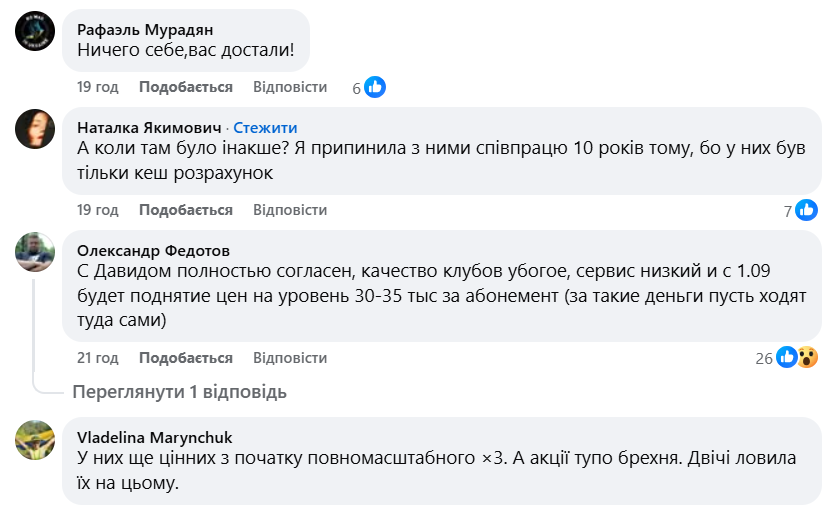Click Vladelina Marynchuk's profile avatar
The image size is (836, 505).
coord(35,439)
